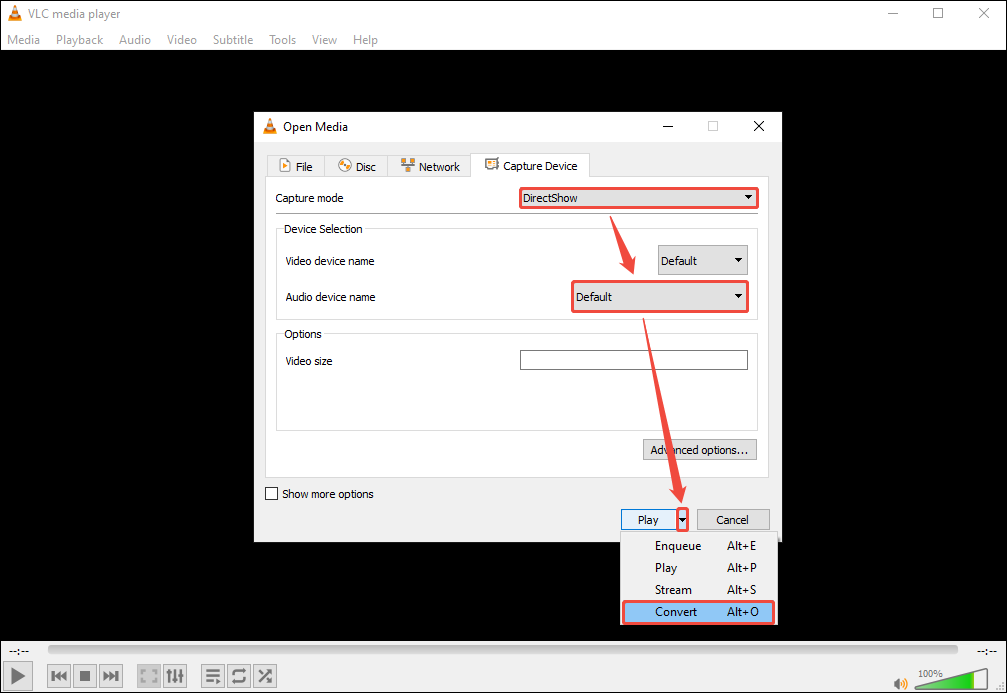Open the Video device name dropdown
1007x693 pixels.
pyautogui.click(x=702, y=259)
